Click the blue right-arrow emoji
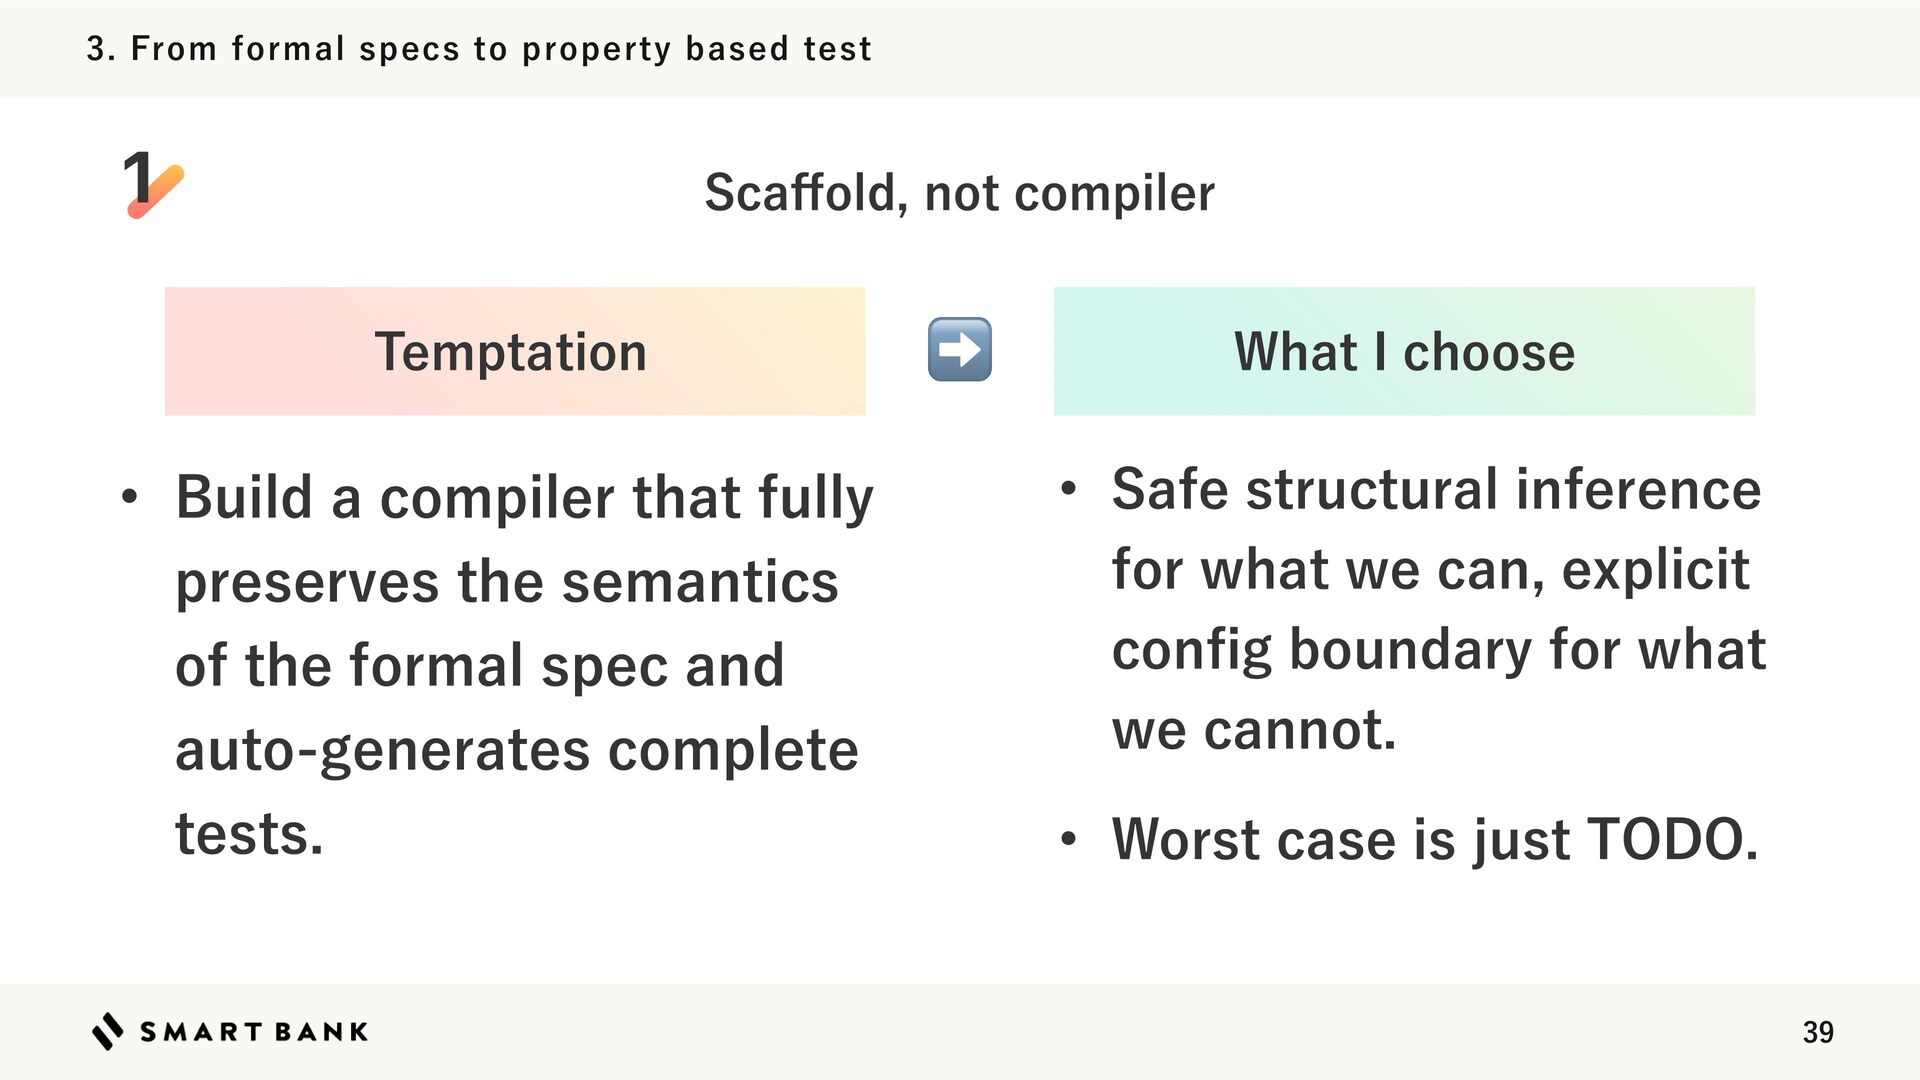Image resolution: width=1920 pixels, height=1080 pixels. pos(959,350)
